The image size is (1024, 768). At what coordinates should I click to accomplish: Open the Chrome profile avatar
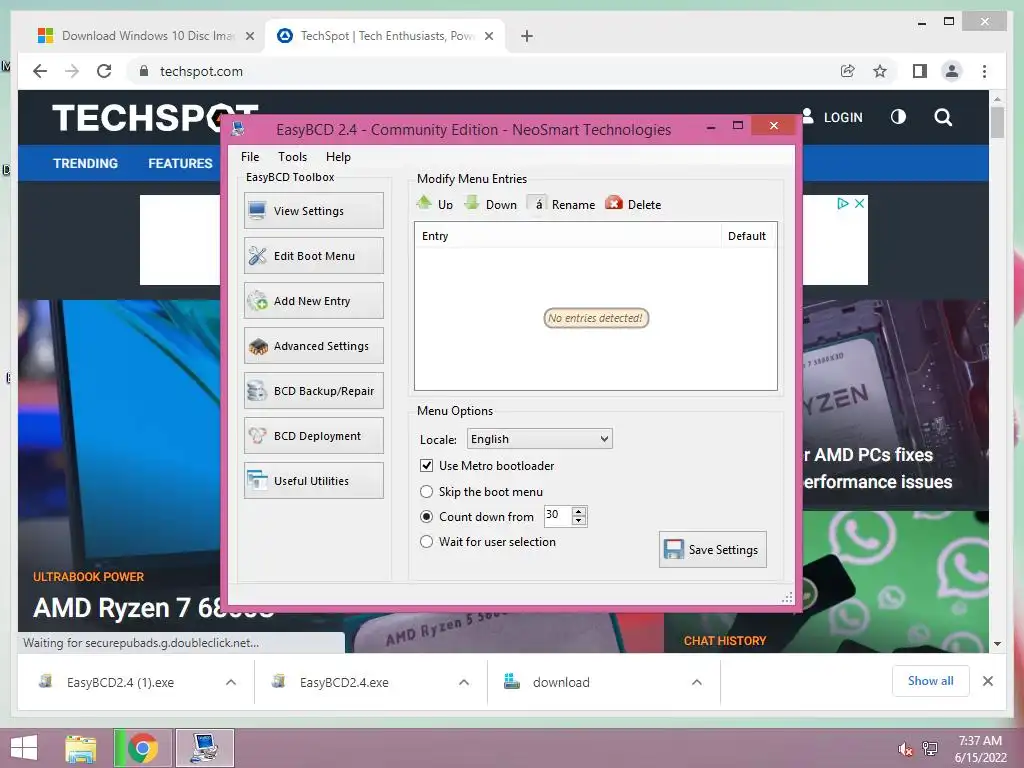[x=952, y=71]
